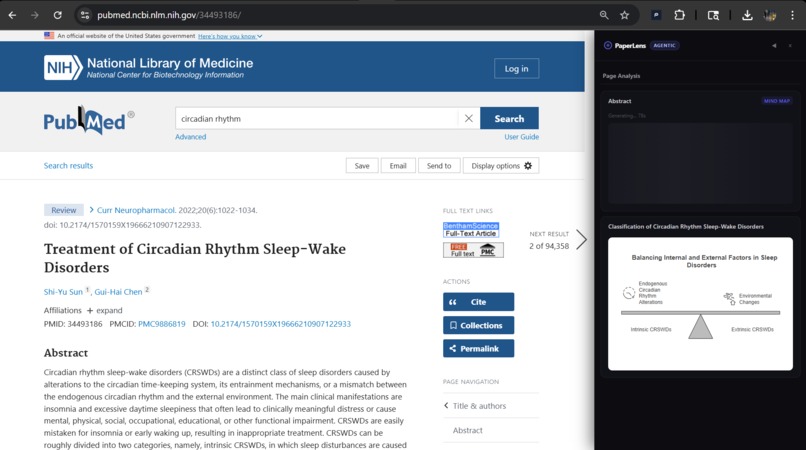
Task: Open the DOI 10.2174 link
Action: [x=281, y=324]
